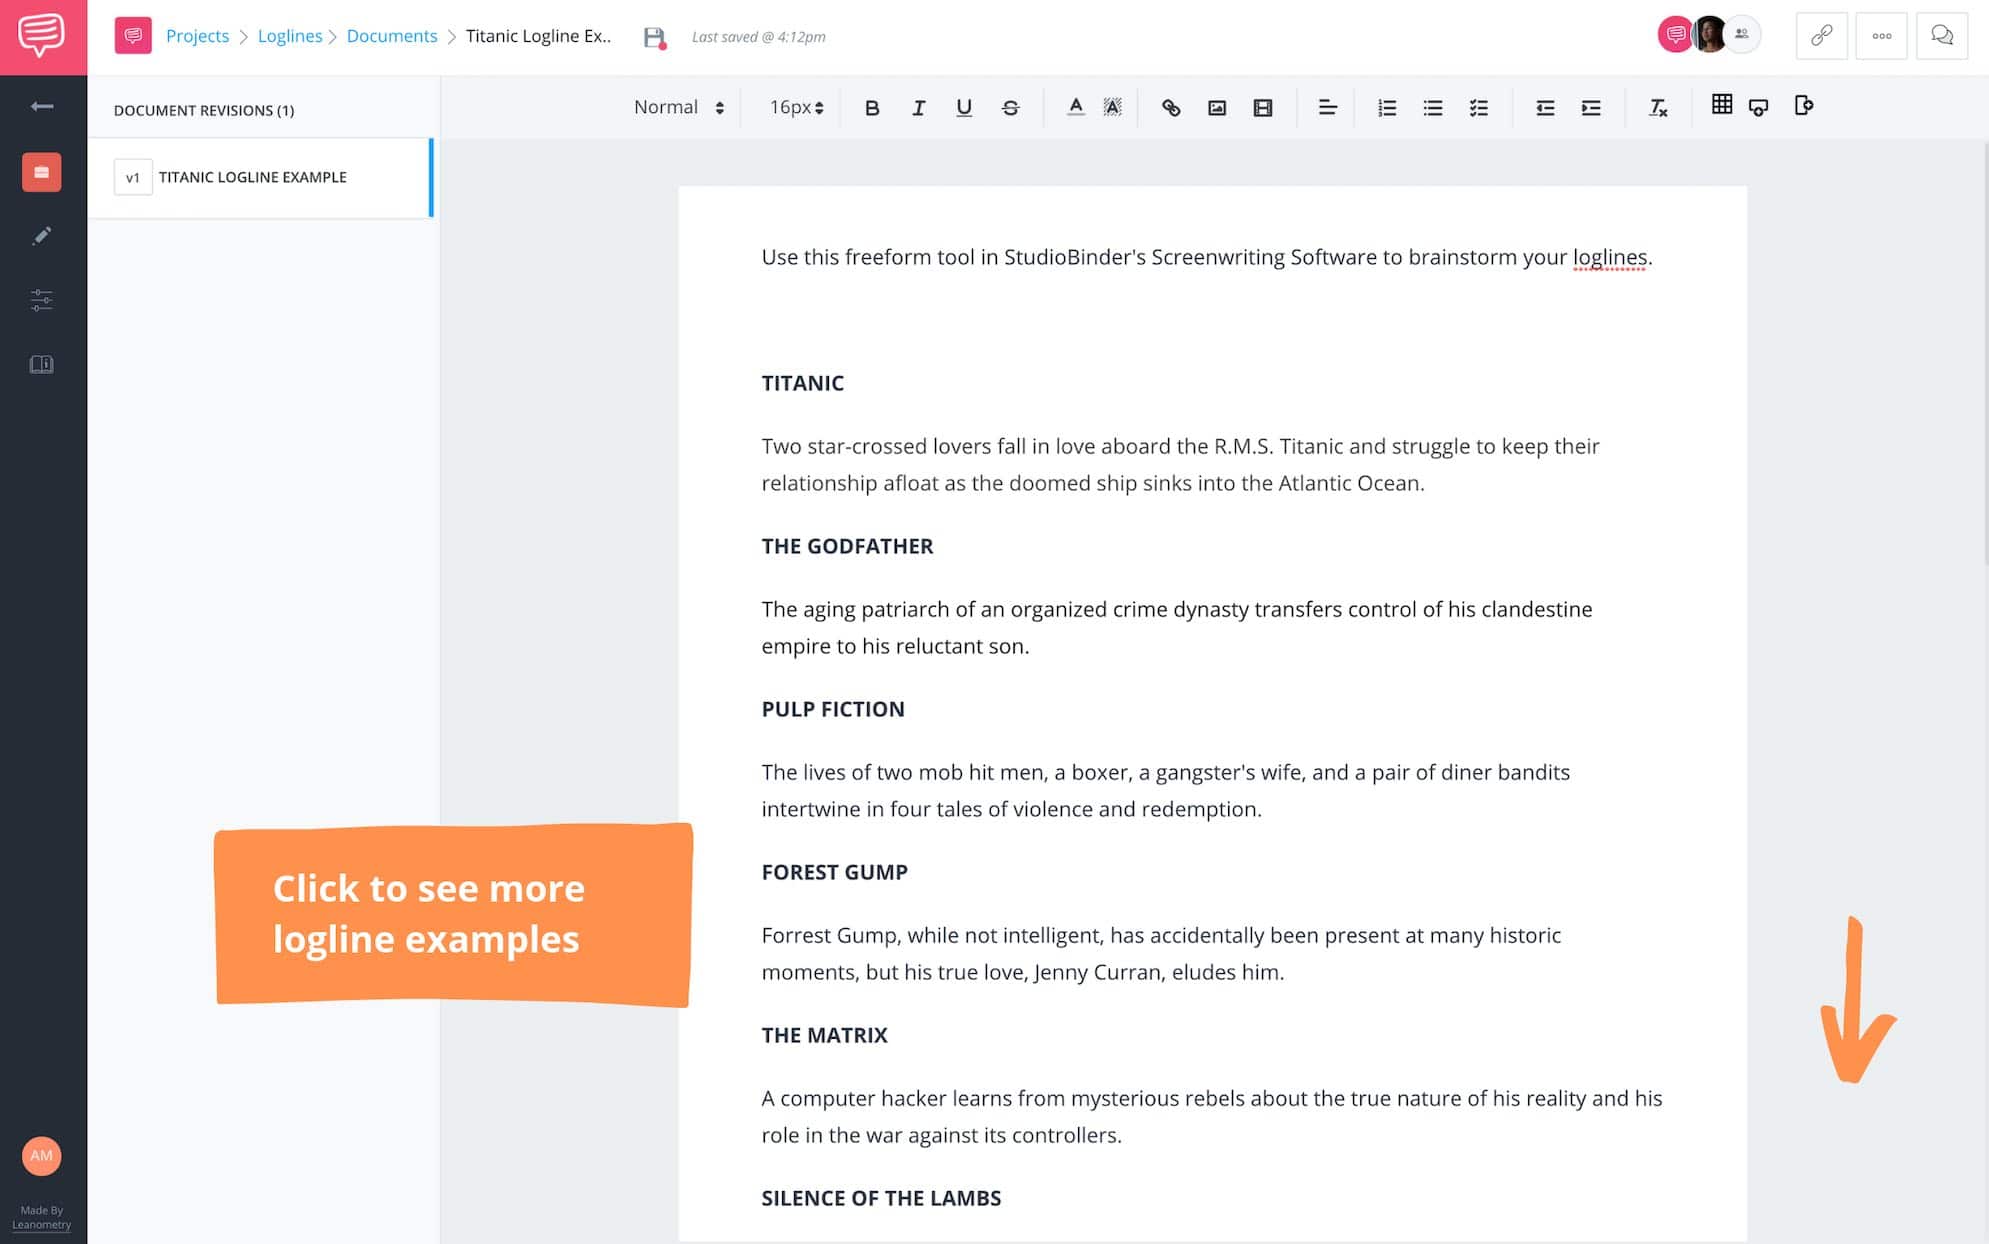This screenshot has height=1244, width=1989.
Task: Toggle the checklist formatting icon
Action: point(1479,106)
